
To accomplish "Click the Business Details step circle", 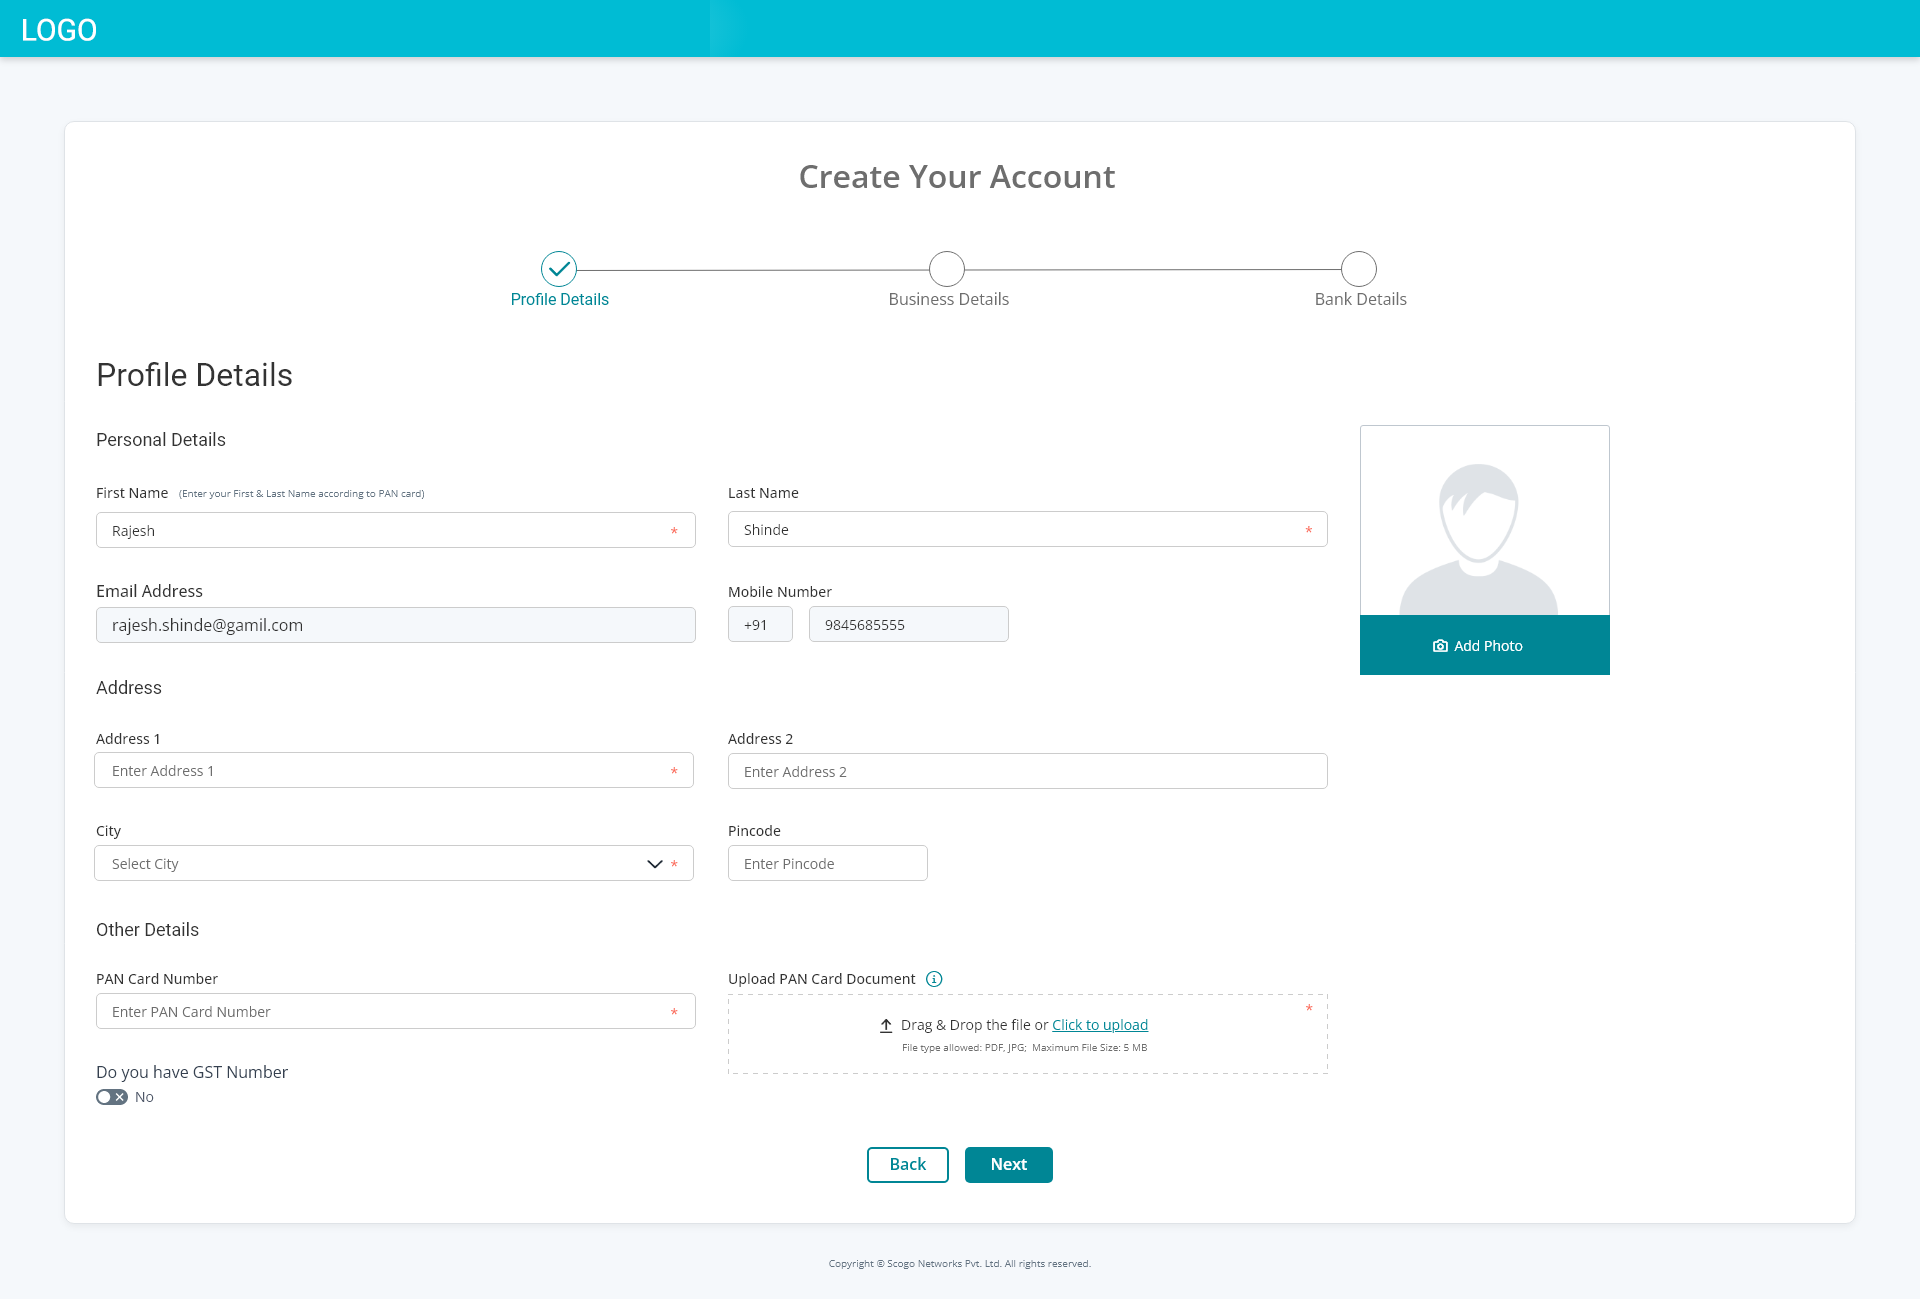I will coord(947,269).
